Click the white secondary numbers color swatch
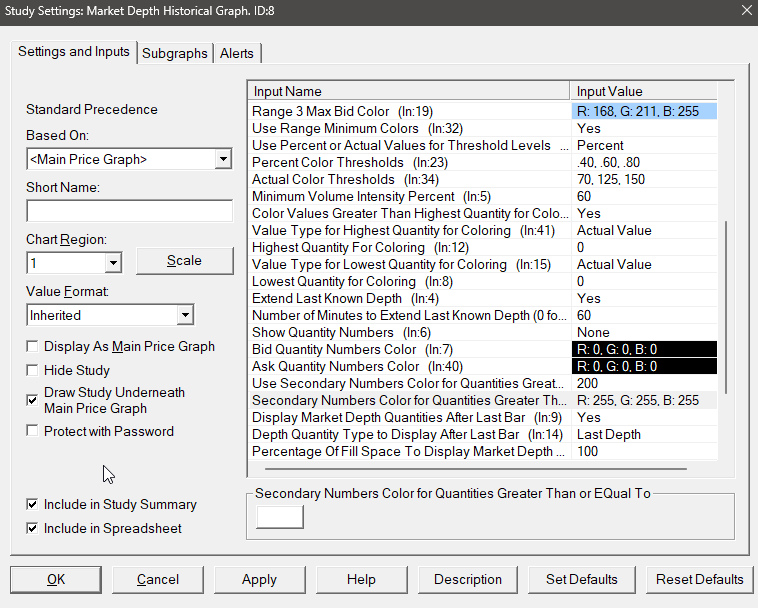The width and height of the screenshot is (758, 608). tap(280, 516)
